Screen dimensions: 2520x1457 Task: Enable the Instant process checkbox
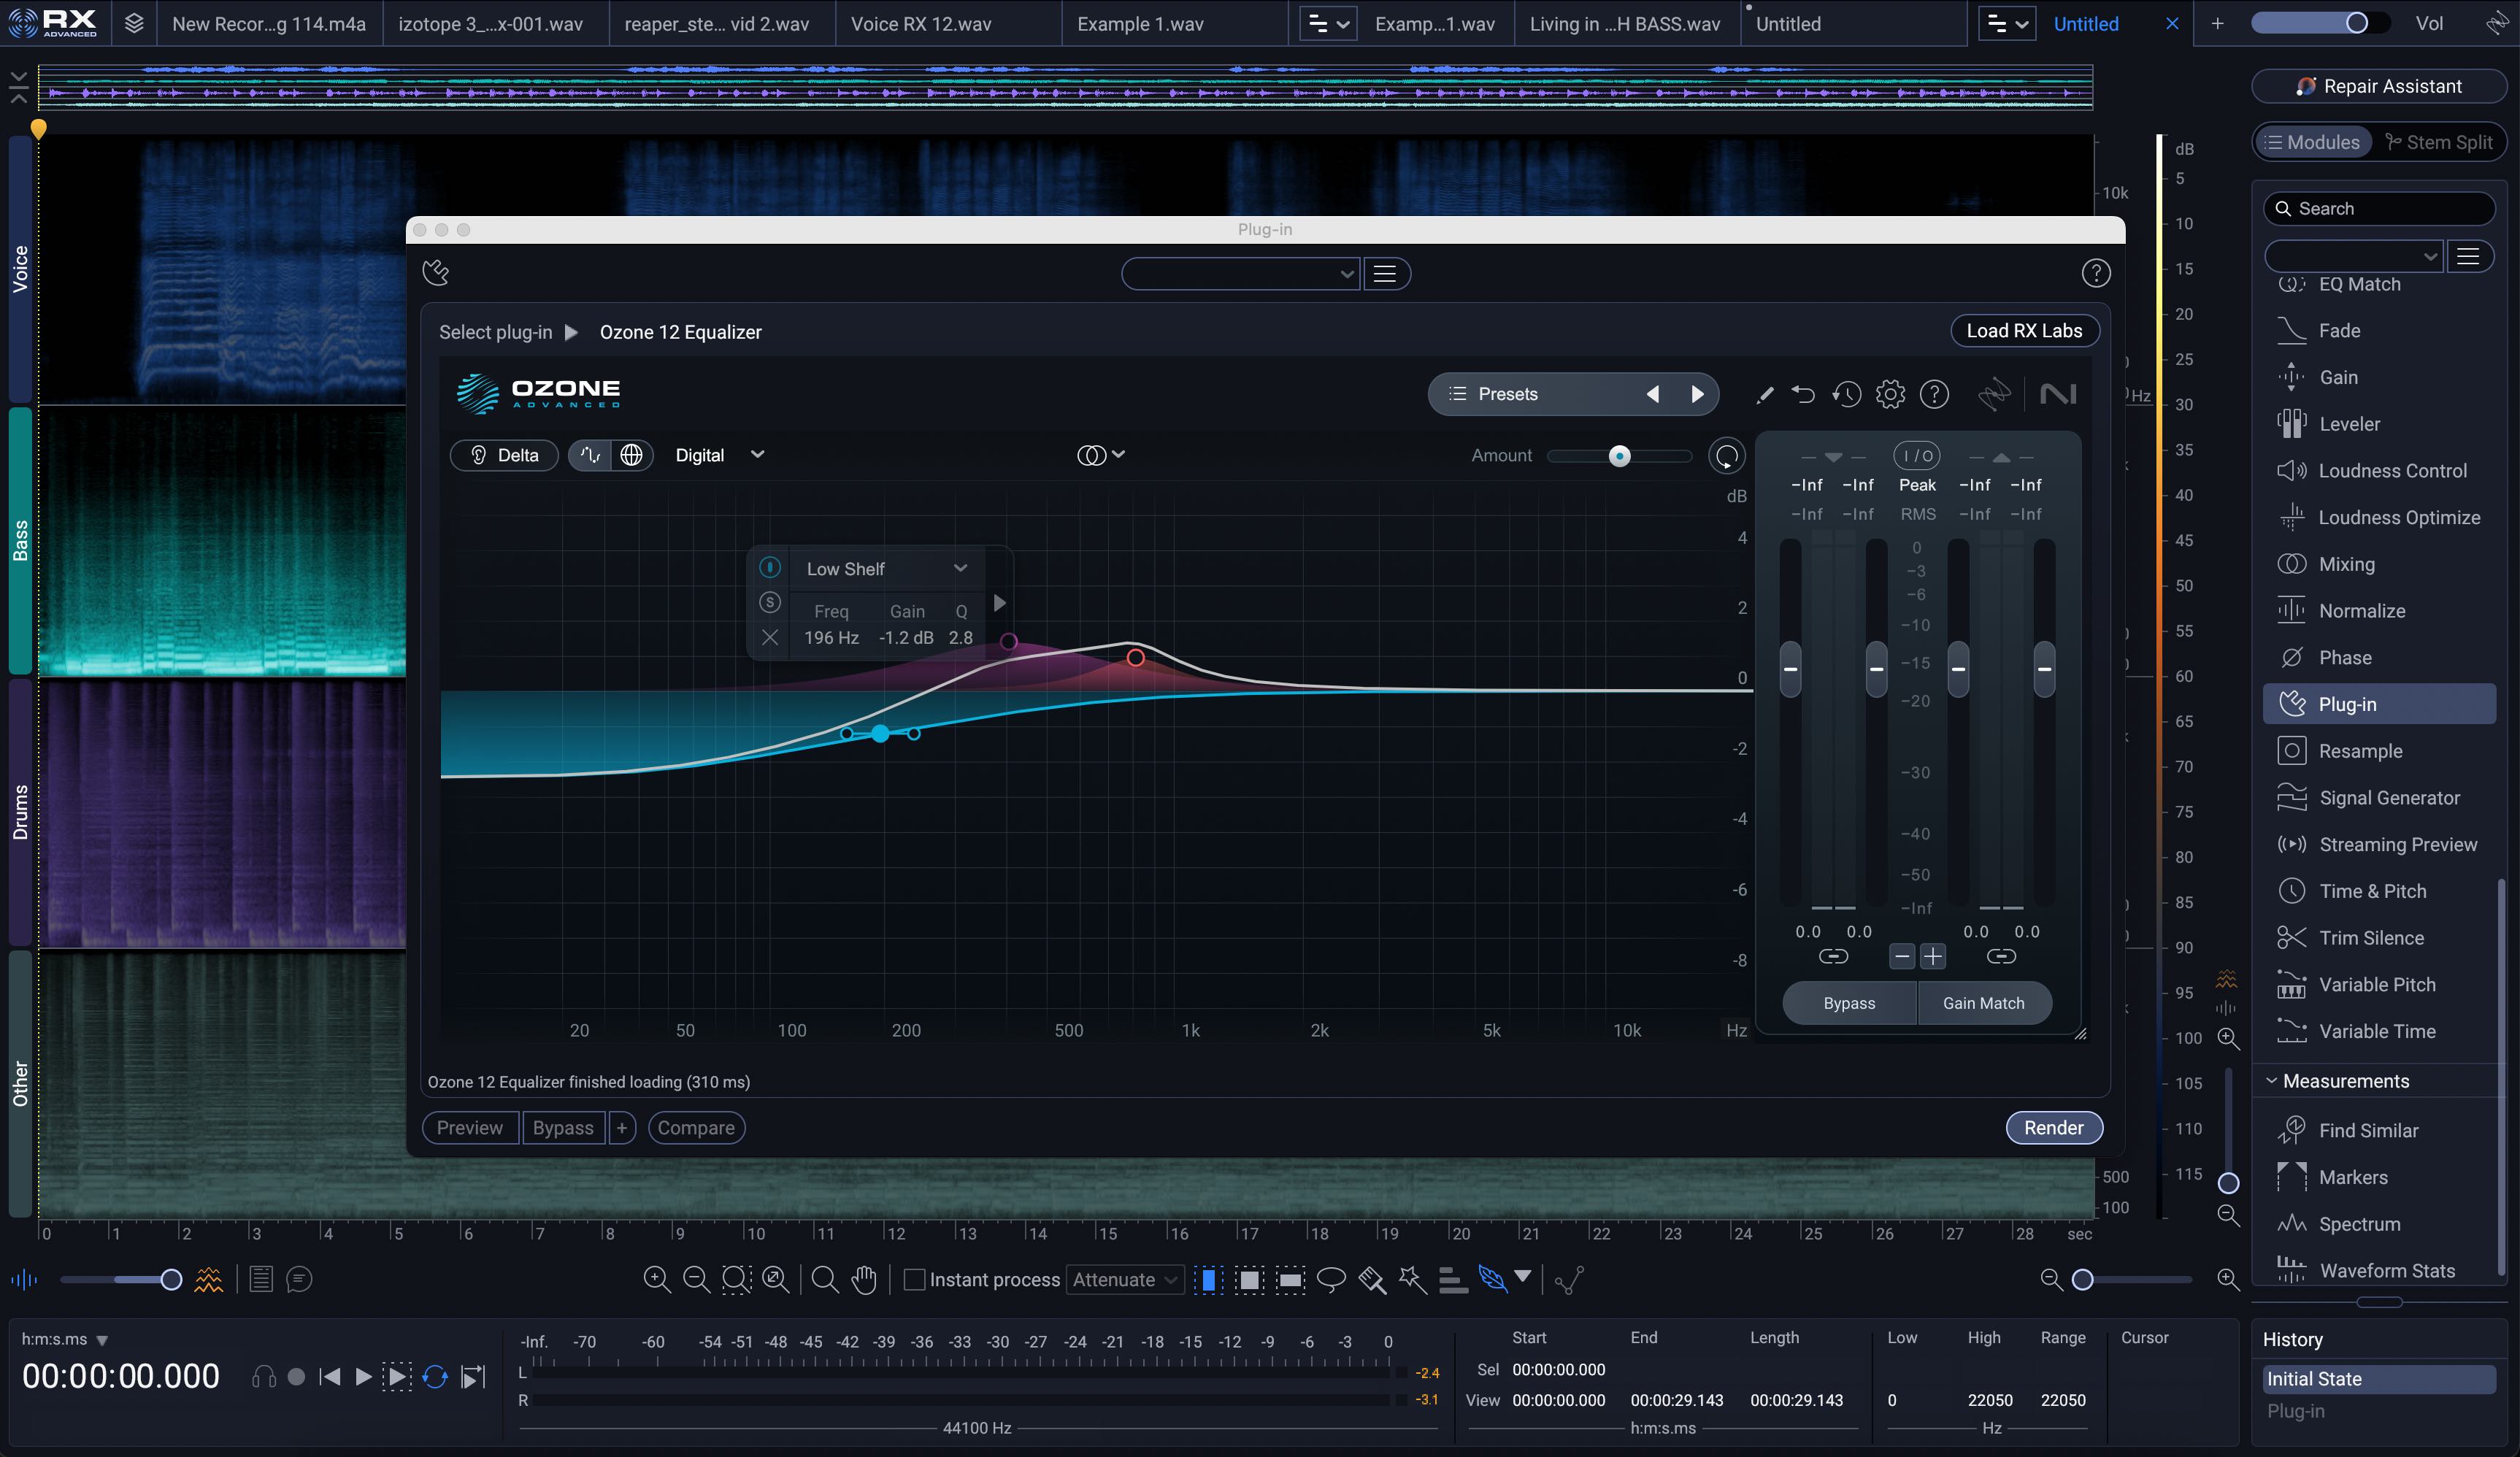pyautogui.click(x=914, y=1279)
